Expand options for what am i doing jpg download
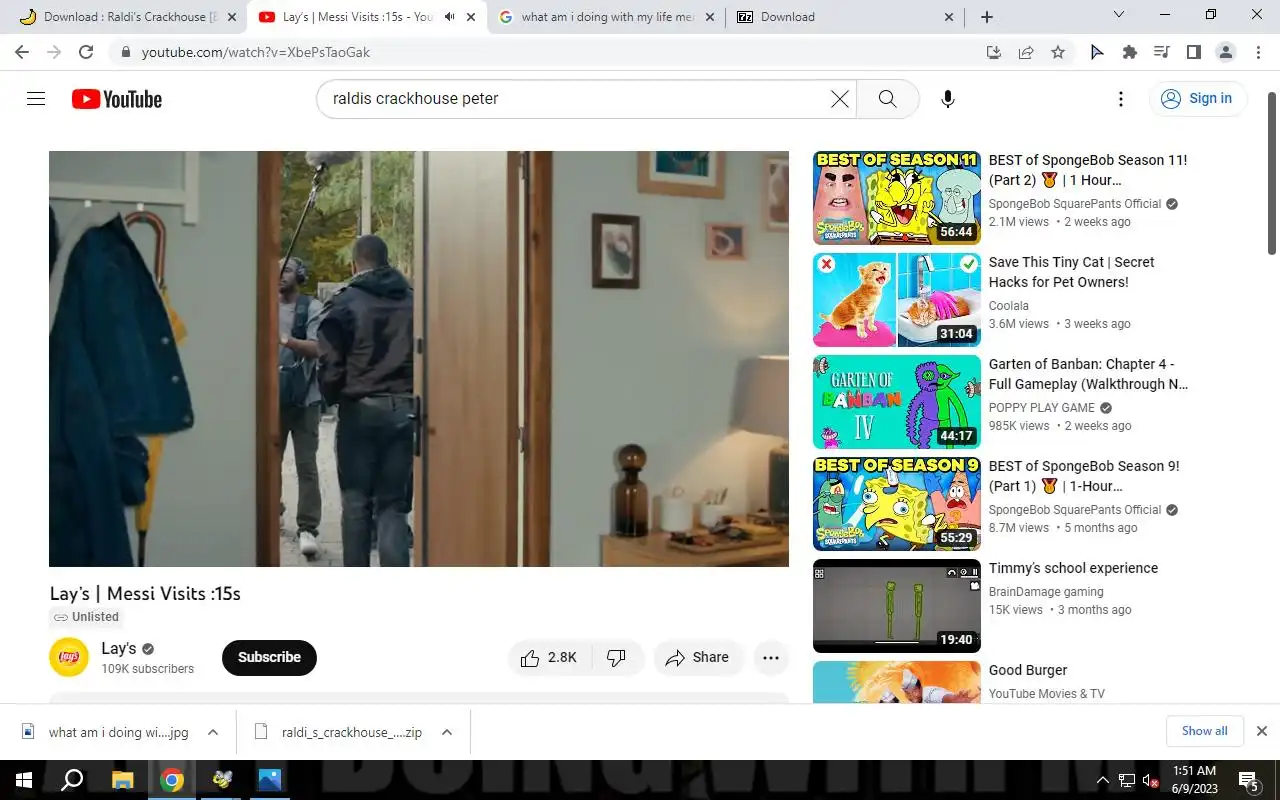This screenshot has width=1280, height=800. 213,732
